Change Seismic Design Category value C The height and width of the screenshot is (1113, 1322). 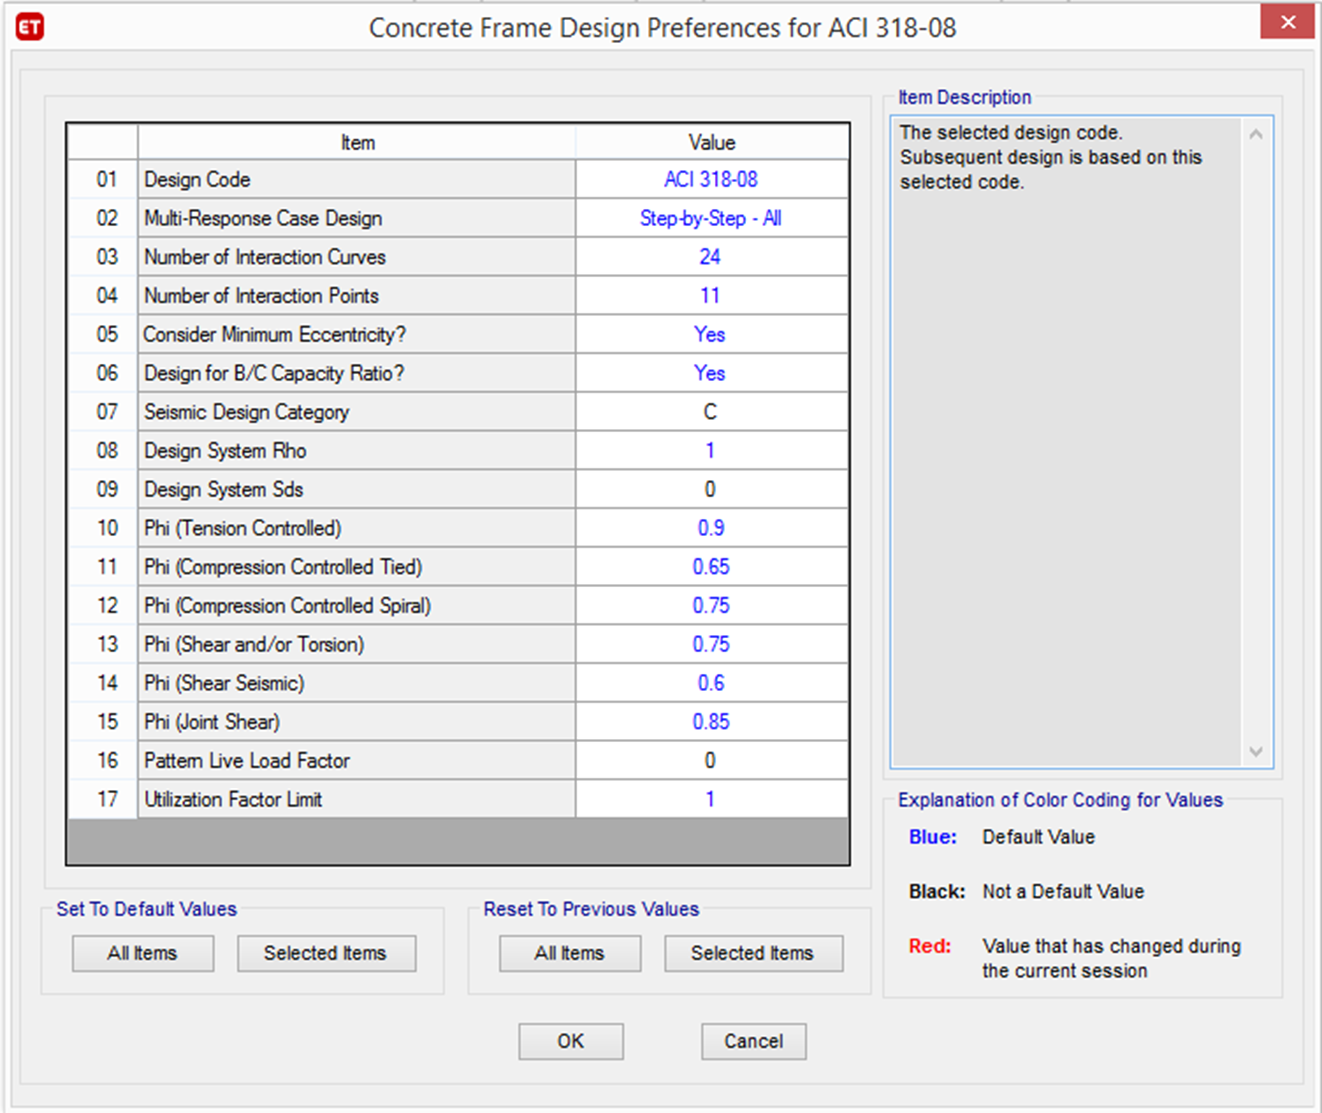[x=711, y=412]
